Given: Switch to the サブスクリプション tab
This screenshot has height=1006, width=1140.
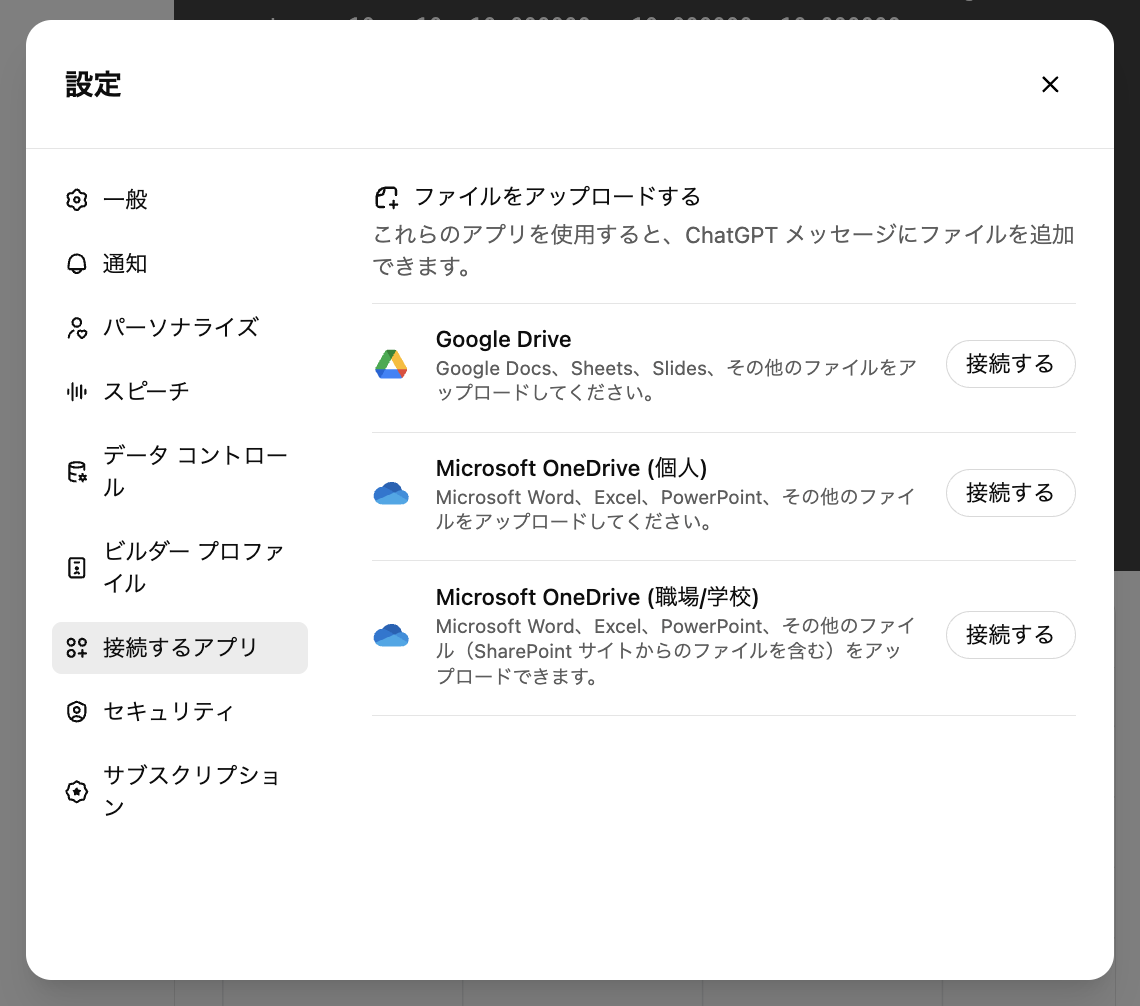Looking at the screenshot, I should tap(180, 792).
